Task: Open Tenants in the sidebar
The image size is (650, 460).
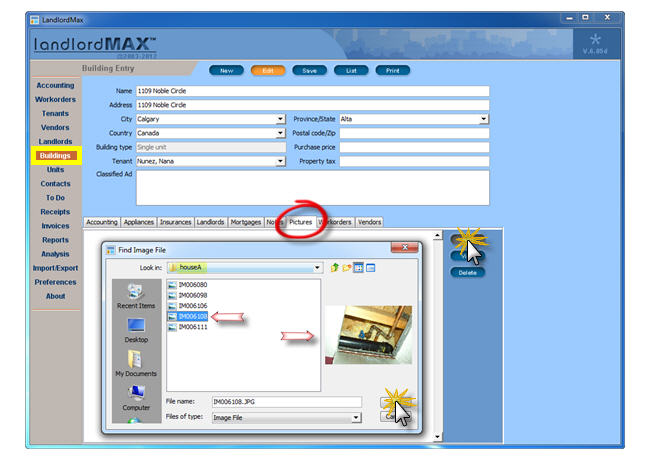Action: (x=55, y=114)
